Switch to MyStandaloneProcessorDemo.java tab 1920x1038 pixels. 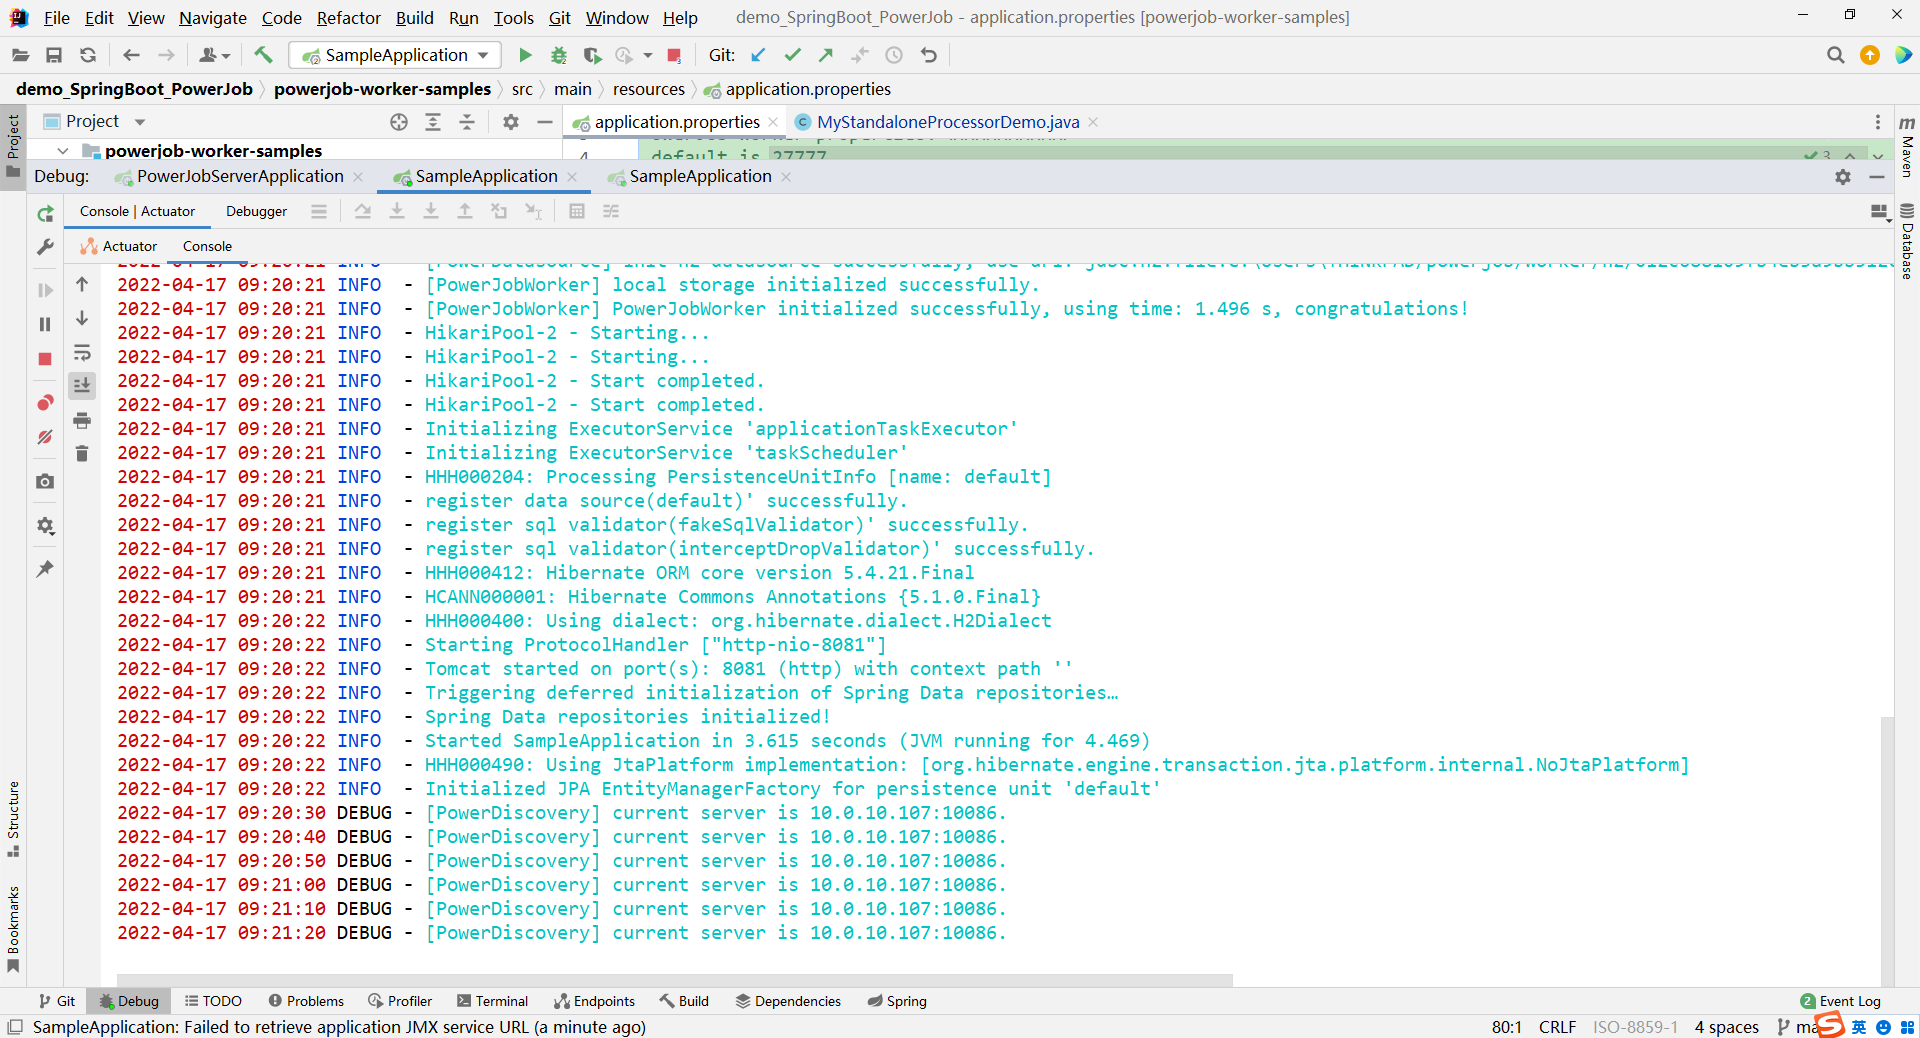tap(947, 122)
